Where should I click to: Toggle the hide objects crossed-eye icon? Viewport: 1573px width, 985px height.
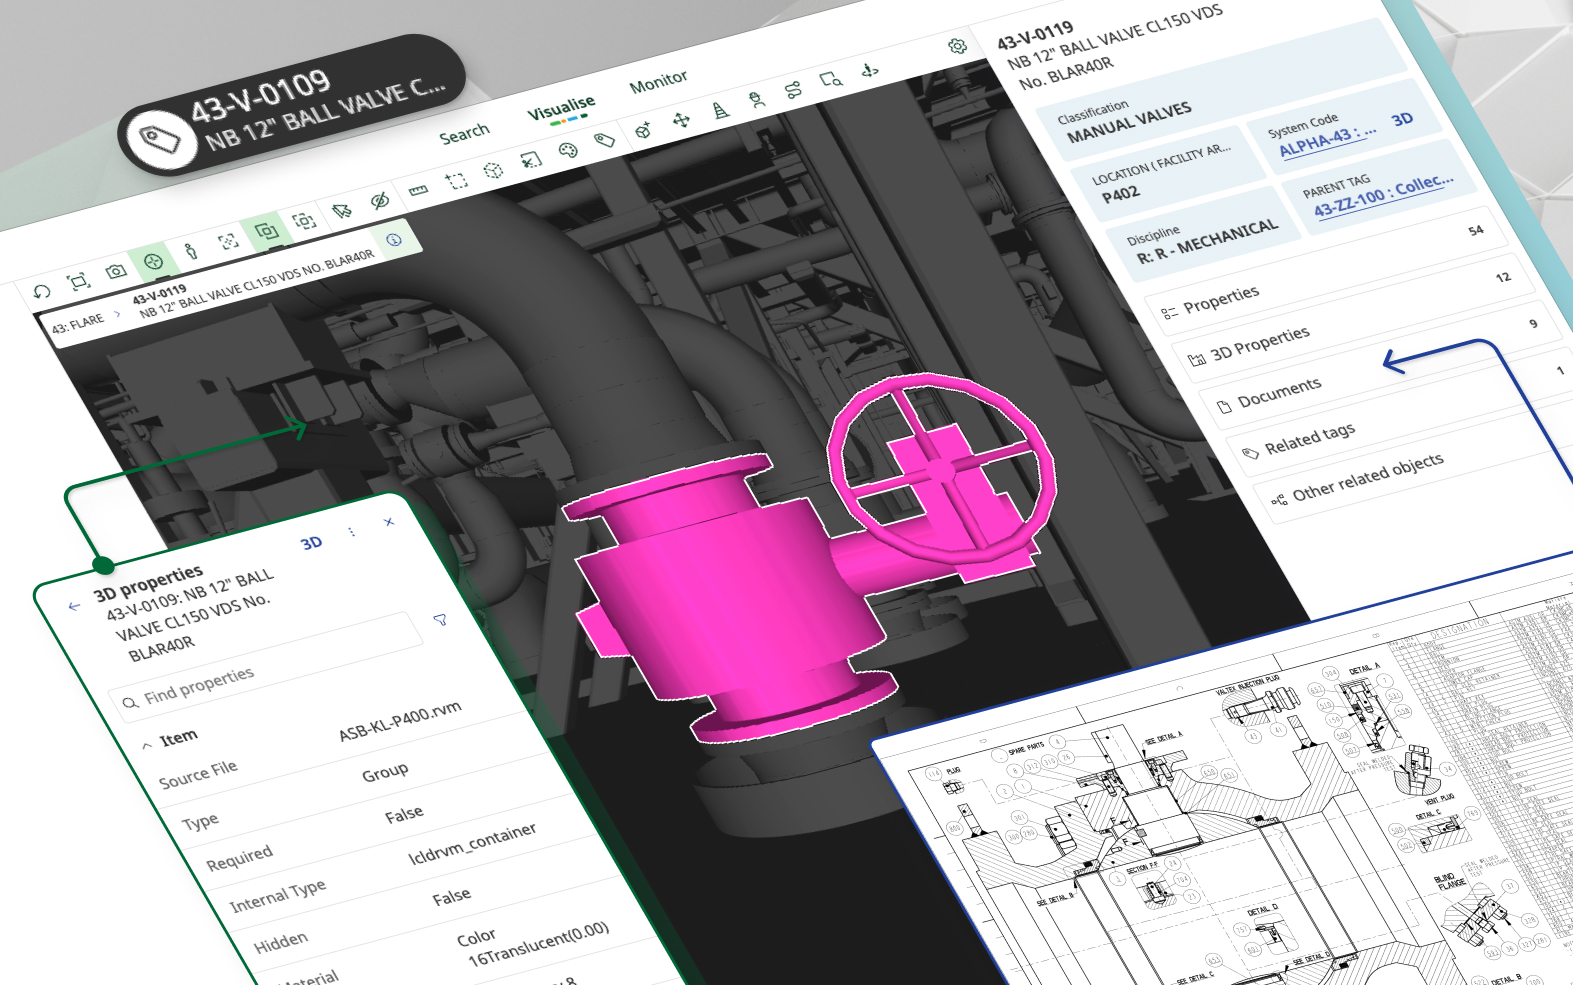click(x=379, y=201)
